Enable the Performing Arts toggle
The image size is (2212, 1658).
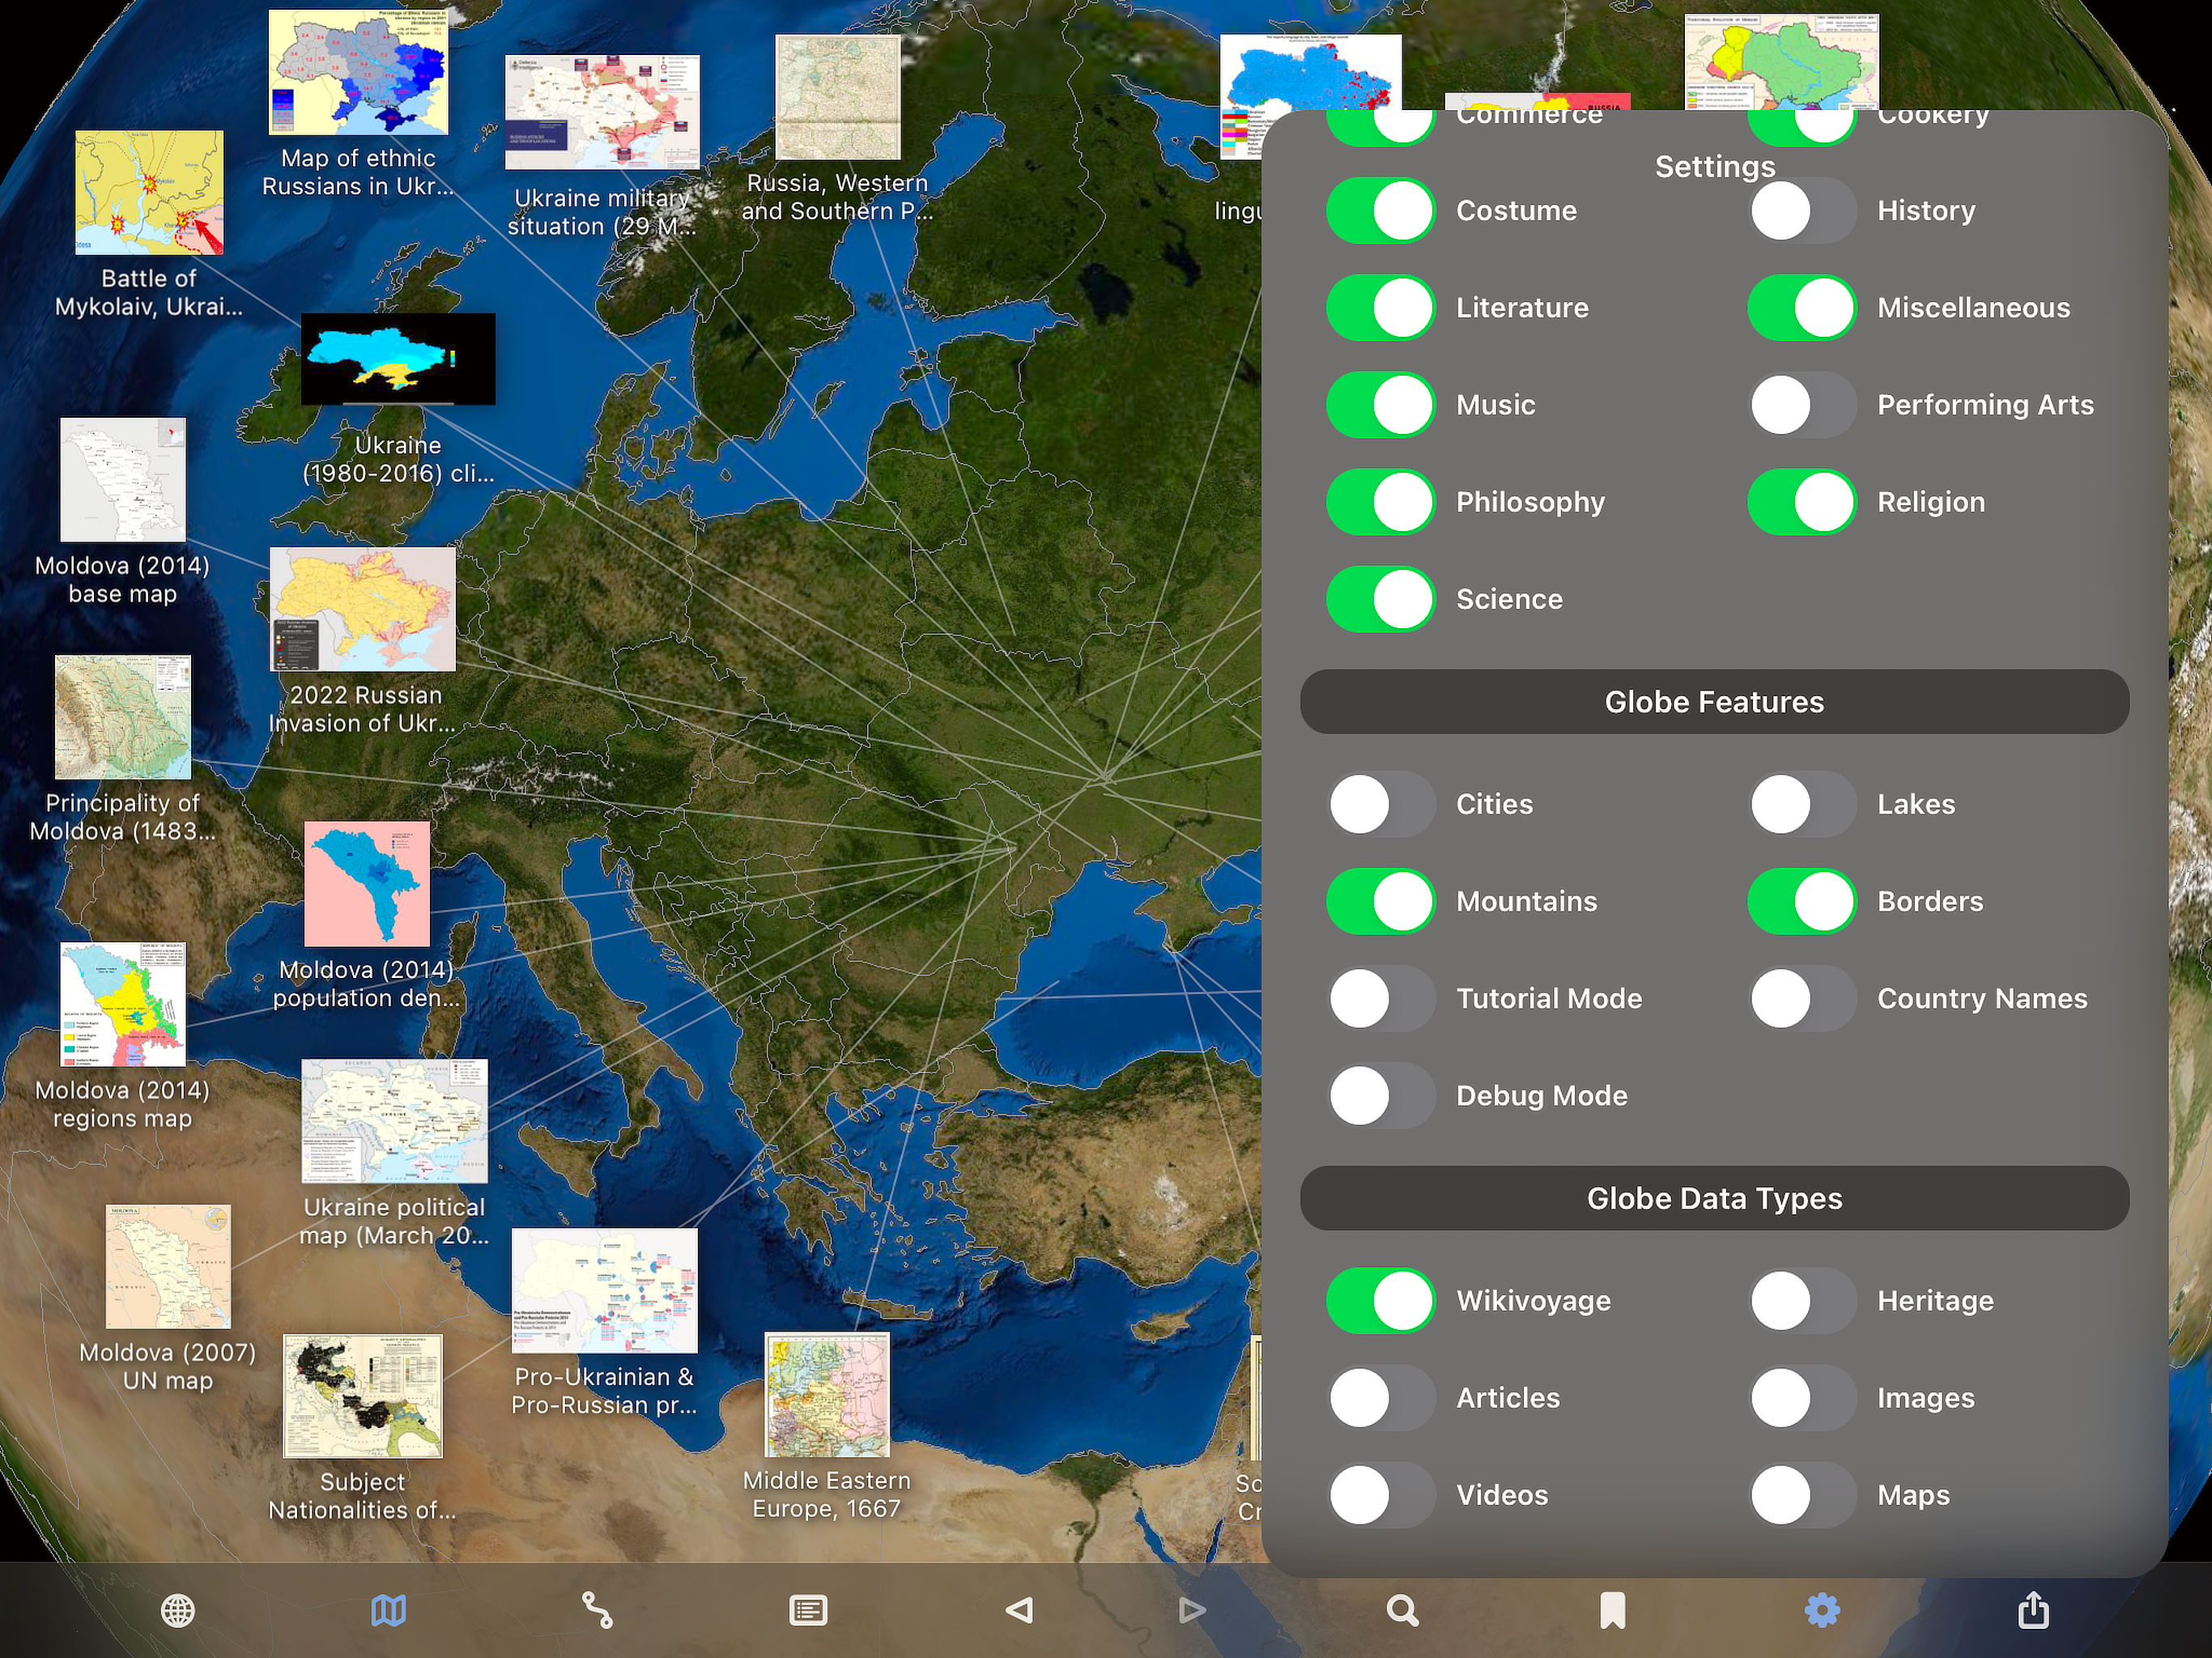pyautogui.click(x=1802, y=405)
